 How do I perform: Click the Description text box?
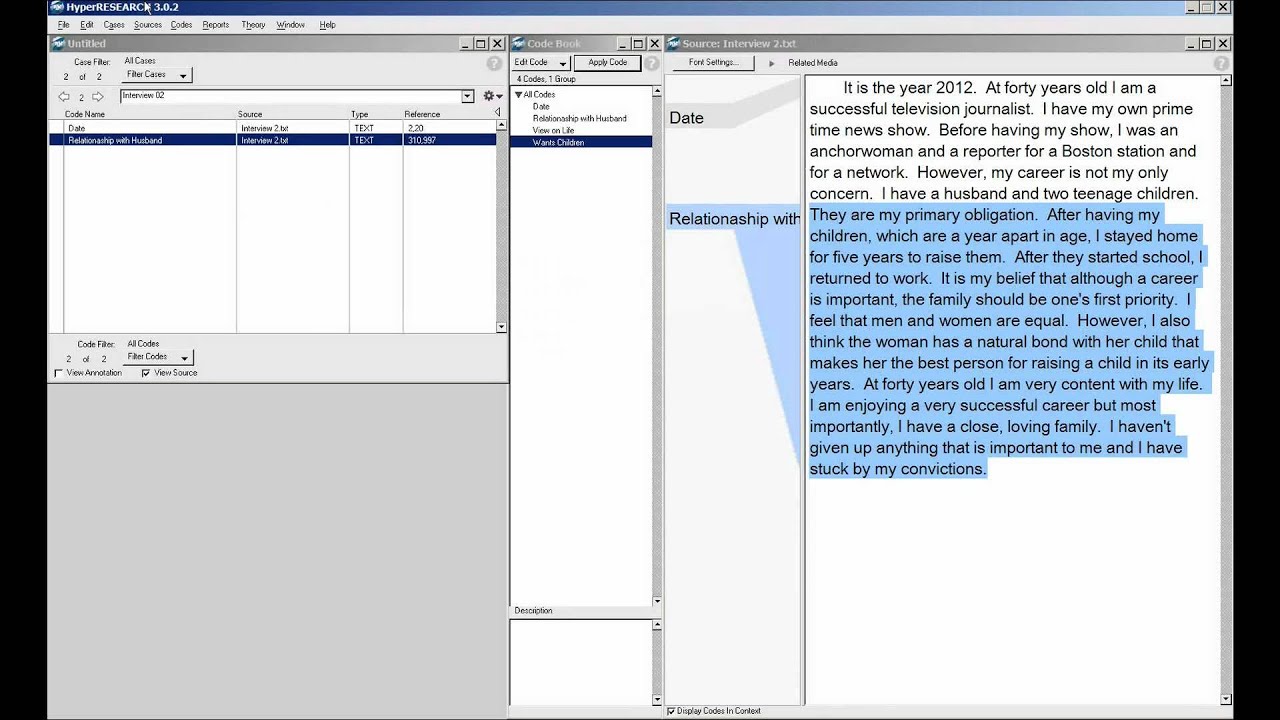click(x=580, y=662)
